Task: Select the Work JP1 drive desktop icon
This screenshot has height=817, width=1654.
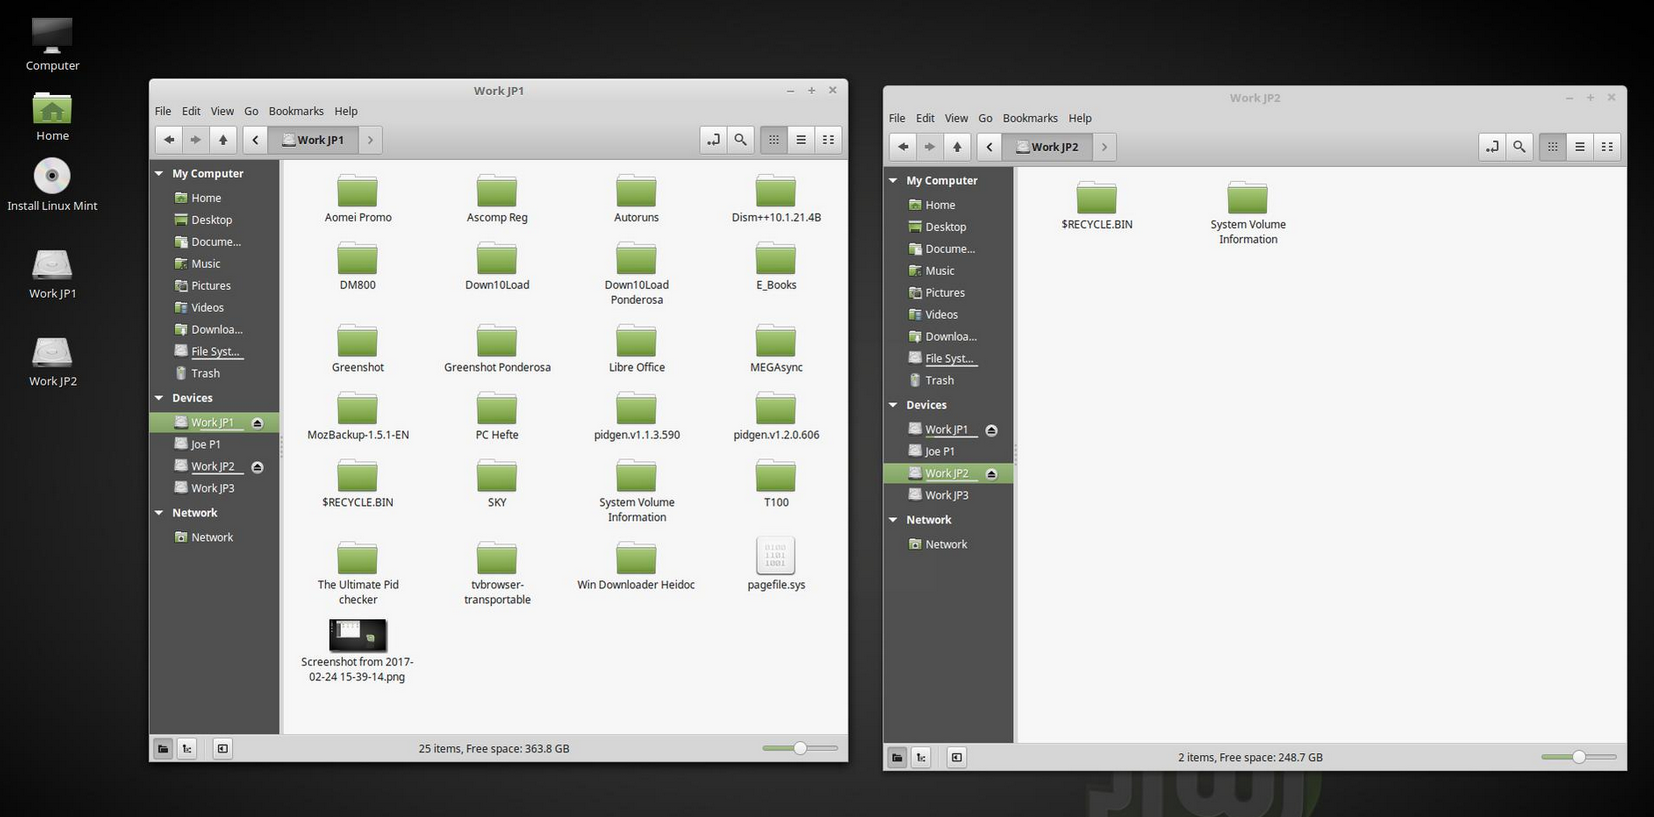Action: 52,273
